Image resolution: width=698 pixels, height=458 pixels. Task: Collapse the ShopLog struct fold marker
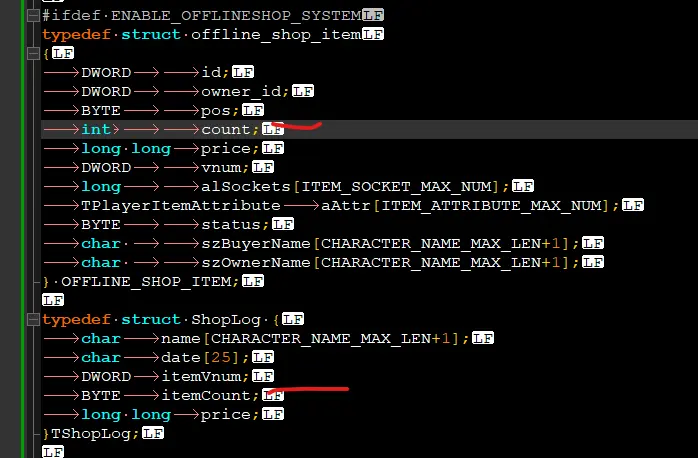pyautogui.click(x=34, y=320)
